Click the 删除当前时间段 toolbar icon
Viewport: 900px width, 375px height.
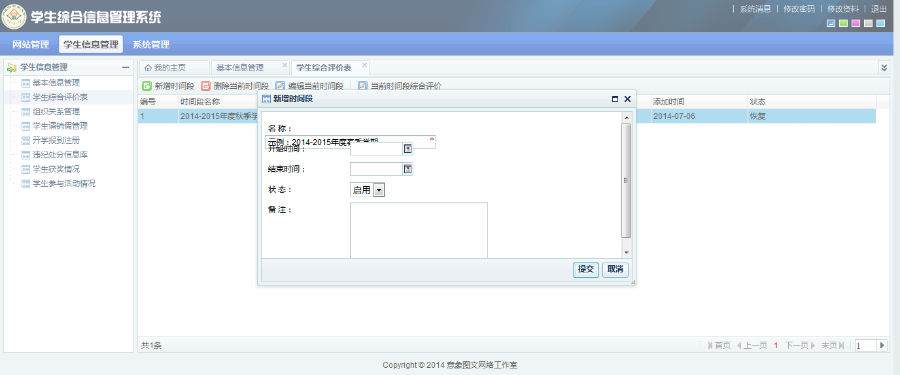[x=205, y=86]
